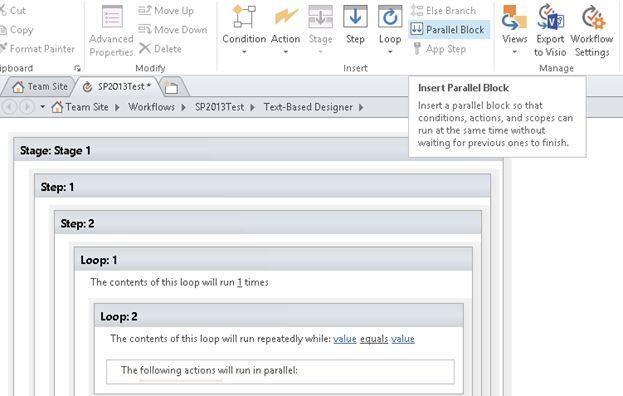Screen dimensions: 623x396
Task: Expand the Stage dropdown arrow
Action: point(320,52)
